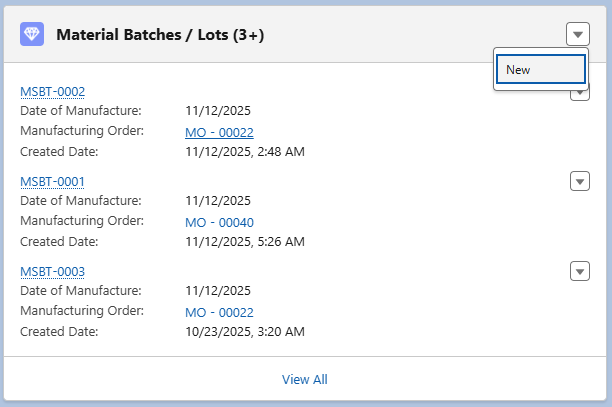Open the MO - 00040 manufacturing order
The image size is (612, 407).
pyautogui.click(x=219, y=222)
